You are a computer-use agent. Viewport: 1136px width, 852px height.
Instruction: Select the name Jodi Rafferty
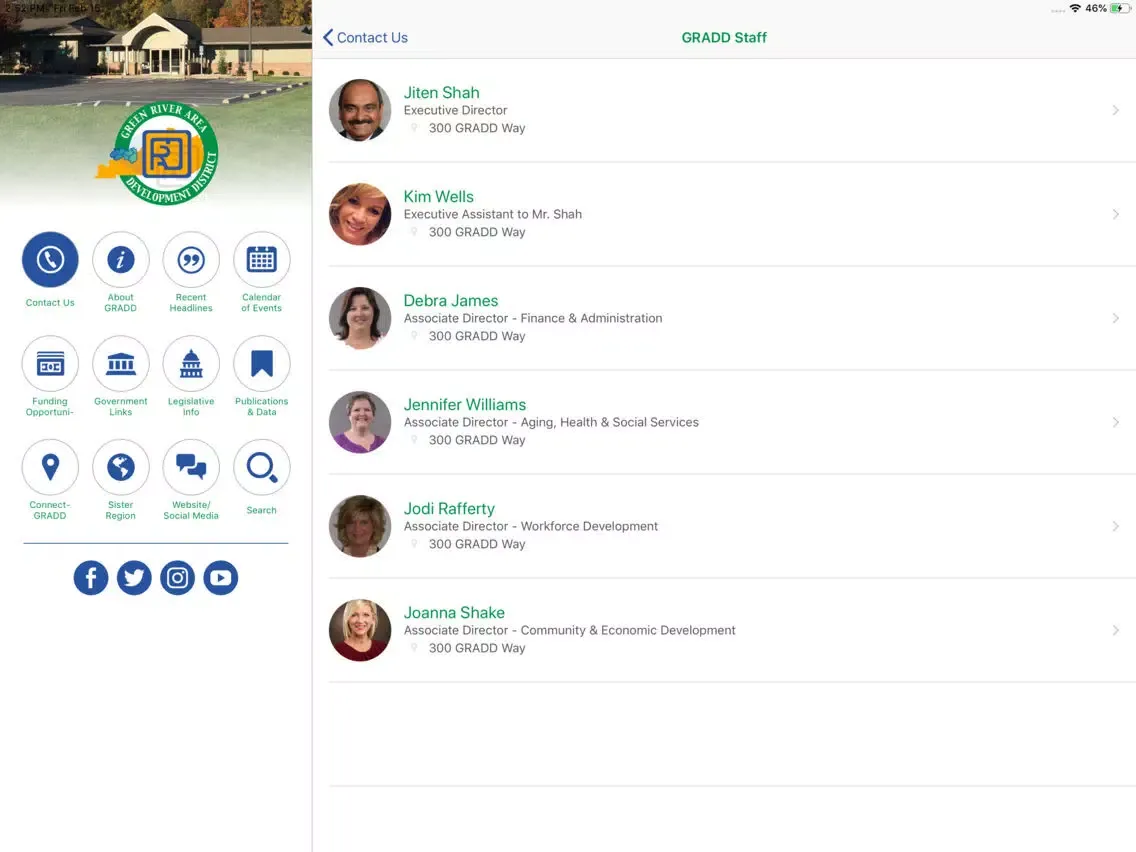click(x=449, y=509)
